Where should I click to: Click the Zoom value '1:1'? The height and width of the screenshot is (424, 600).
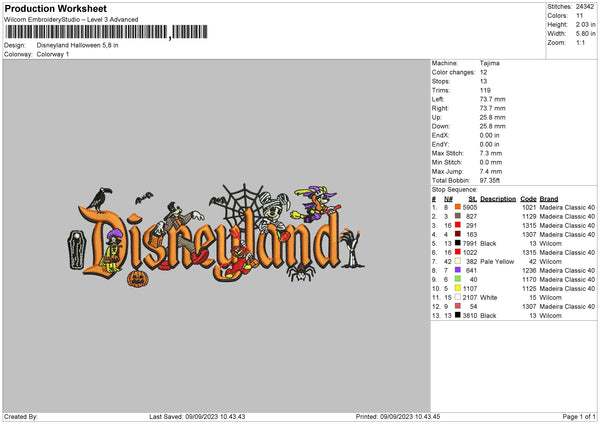[580, 42]
